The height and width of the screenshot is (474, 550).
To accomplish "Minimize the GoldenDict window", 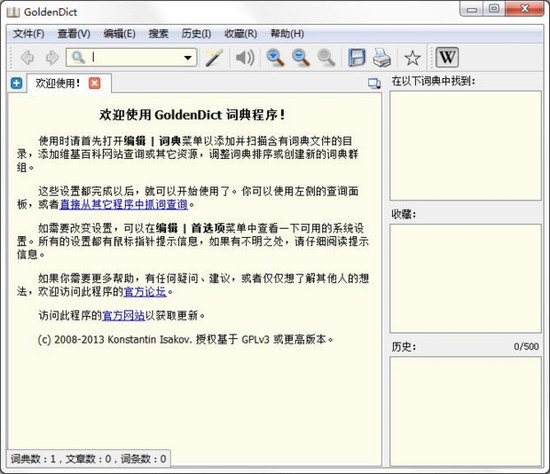I will (x=472, y=9).
